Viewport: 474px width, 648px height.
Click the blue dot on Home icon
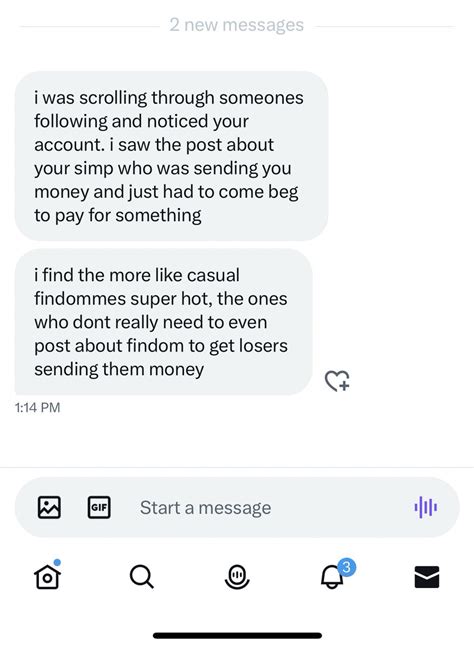click(57, 562)
